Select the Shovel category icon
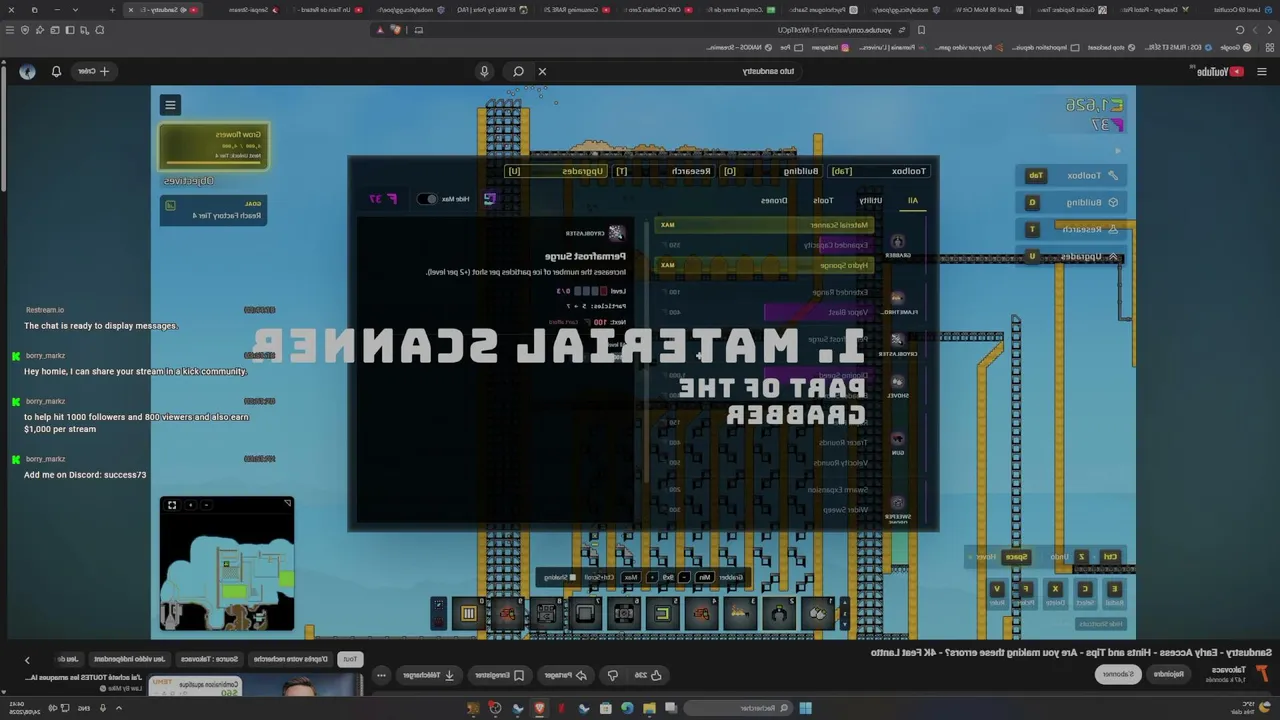The image size is (1280, 720). pyautogui.click(x=897, y=382)
